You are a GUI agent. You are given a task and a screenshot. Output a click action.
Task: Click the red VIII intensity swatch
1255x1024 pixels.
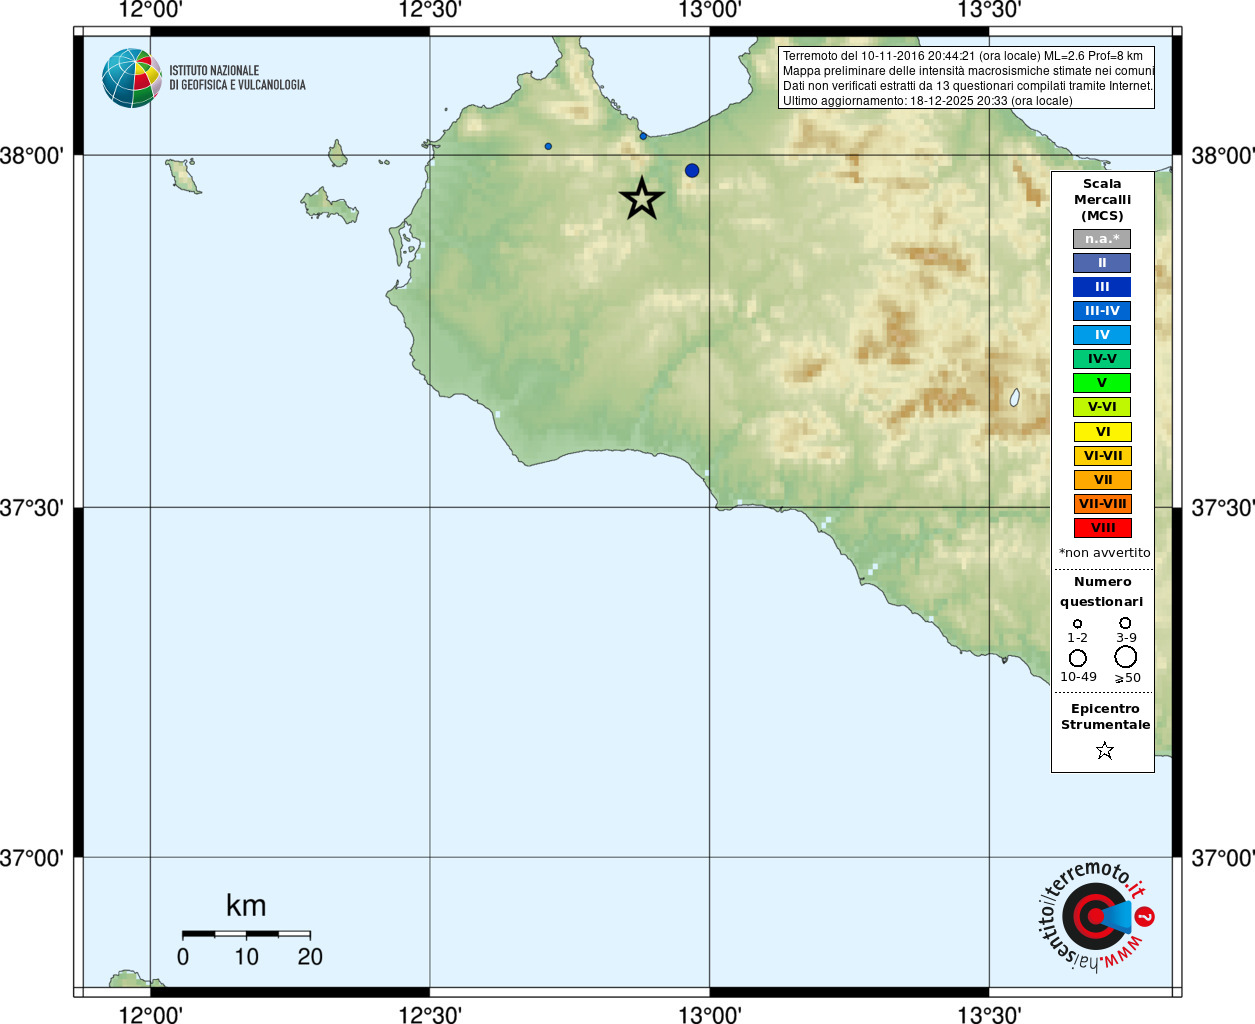[x=1103, y=528]
